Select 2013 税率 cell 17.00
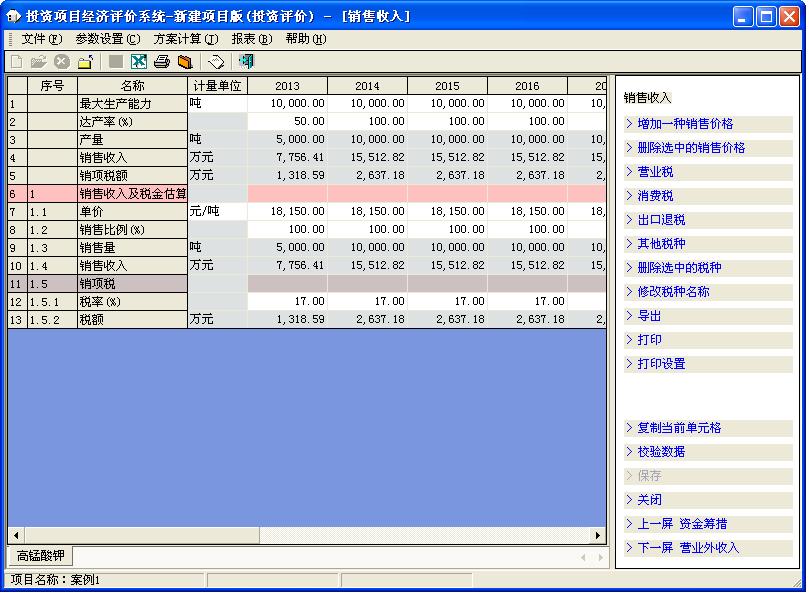Viewport: 809px width, 595px height. point(287,301)
